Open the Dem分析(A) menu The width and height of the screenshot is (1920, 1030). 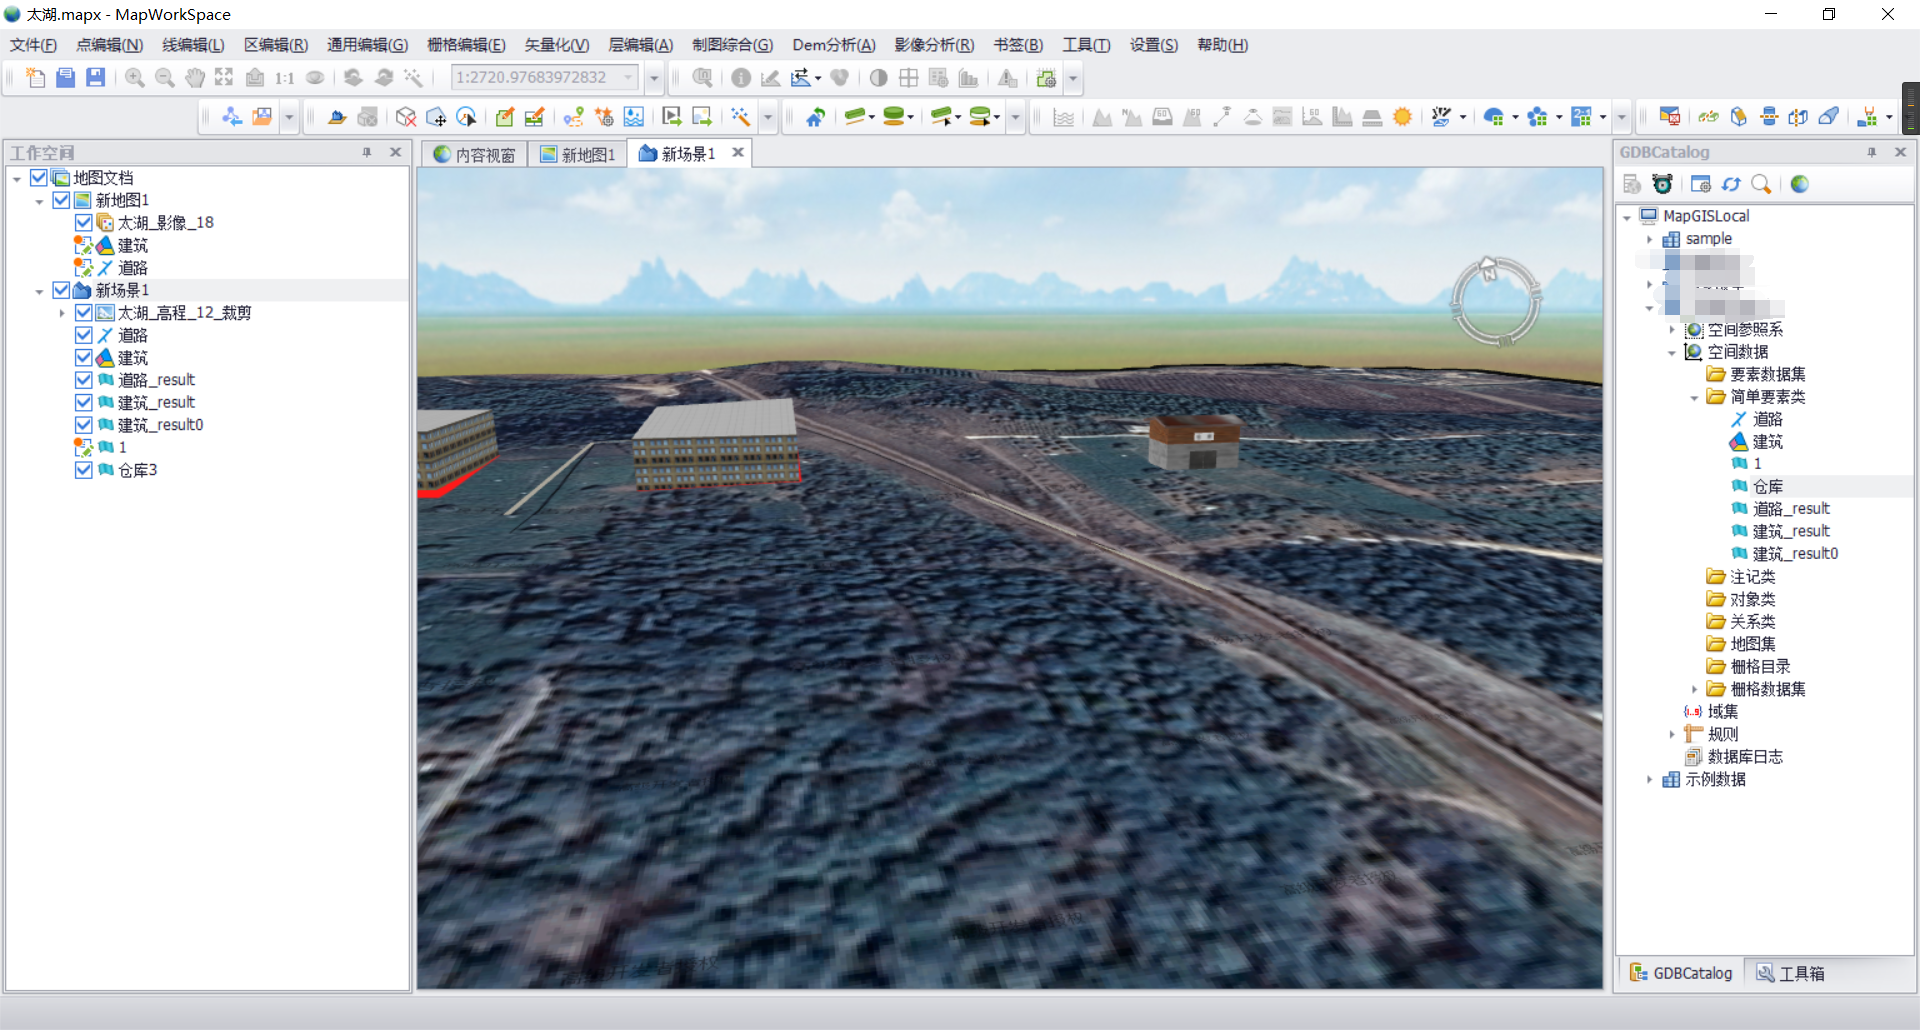point(833,45)
